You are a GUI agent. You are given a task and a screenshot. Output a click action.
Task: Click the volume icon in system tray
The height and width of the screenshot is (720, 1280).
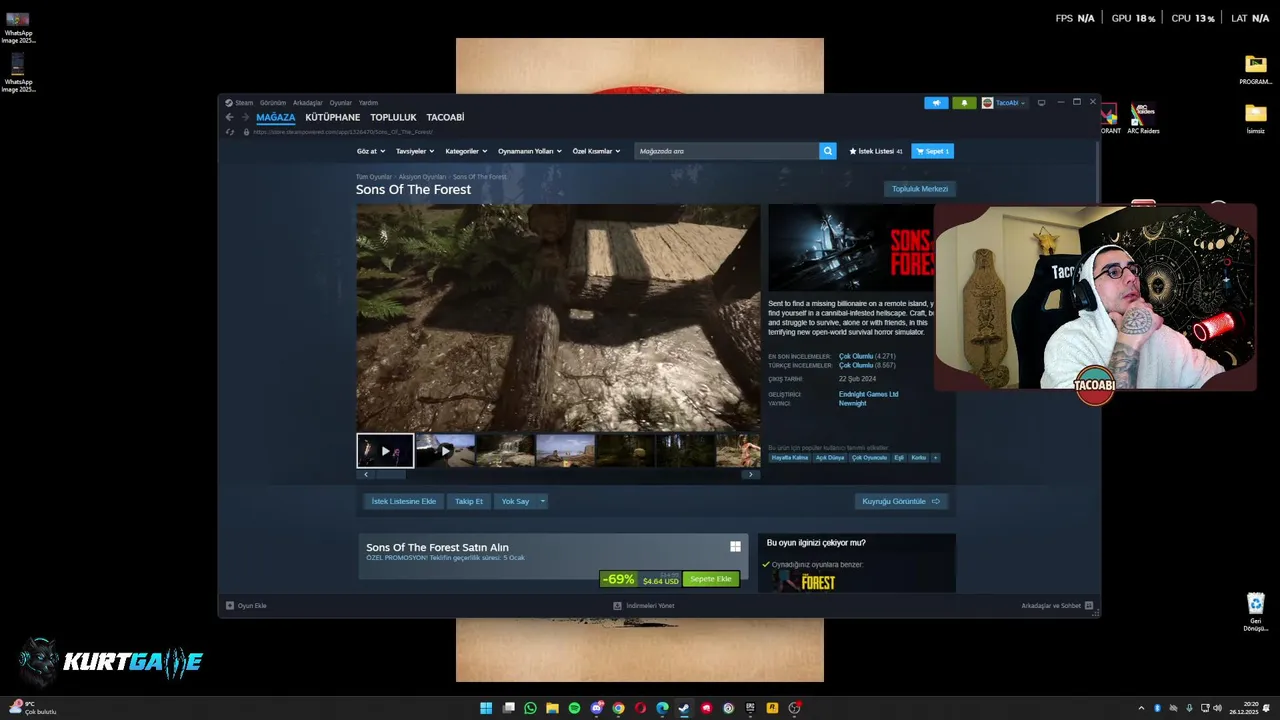(1219, 708)
